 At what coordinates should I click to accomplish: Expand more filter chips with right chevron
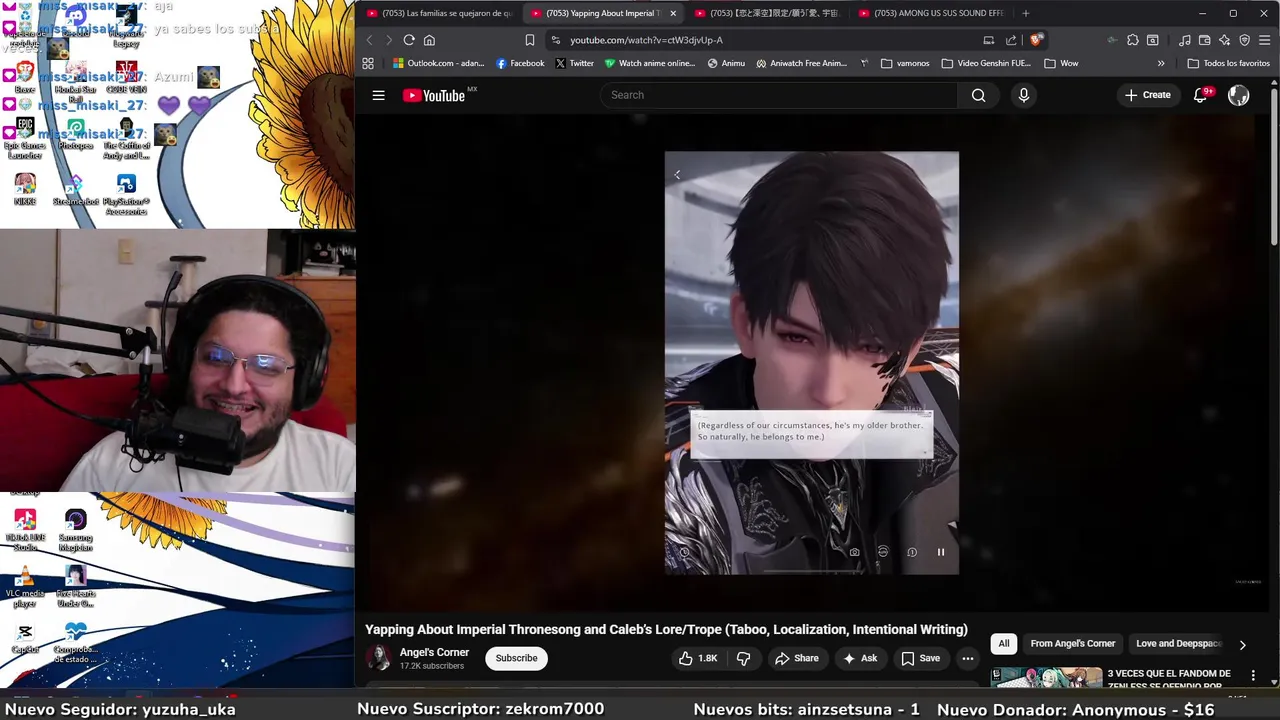pyautogui.click(x=1242, y=645)
